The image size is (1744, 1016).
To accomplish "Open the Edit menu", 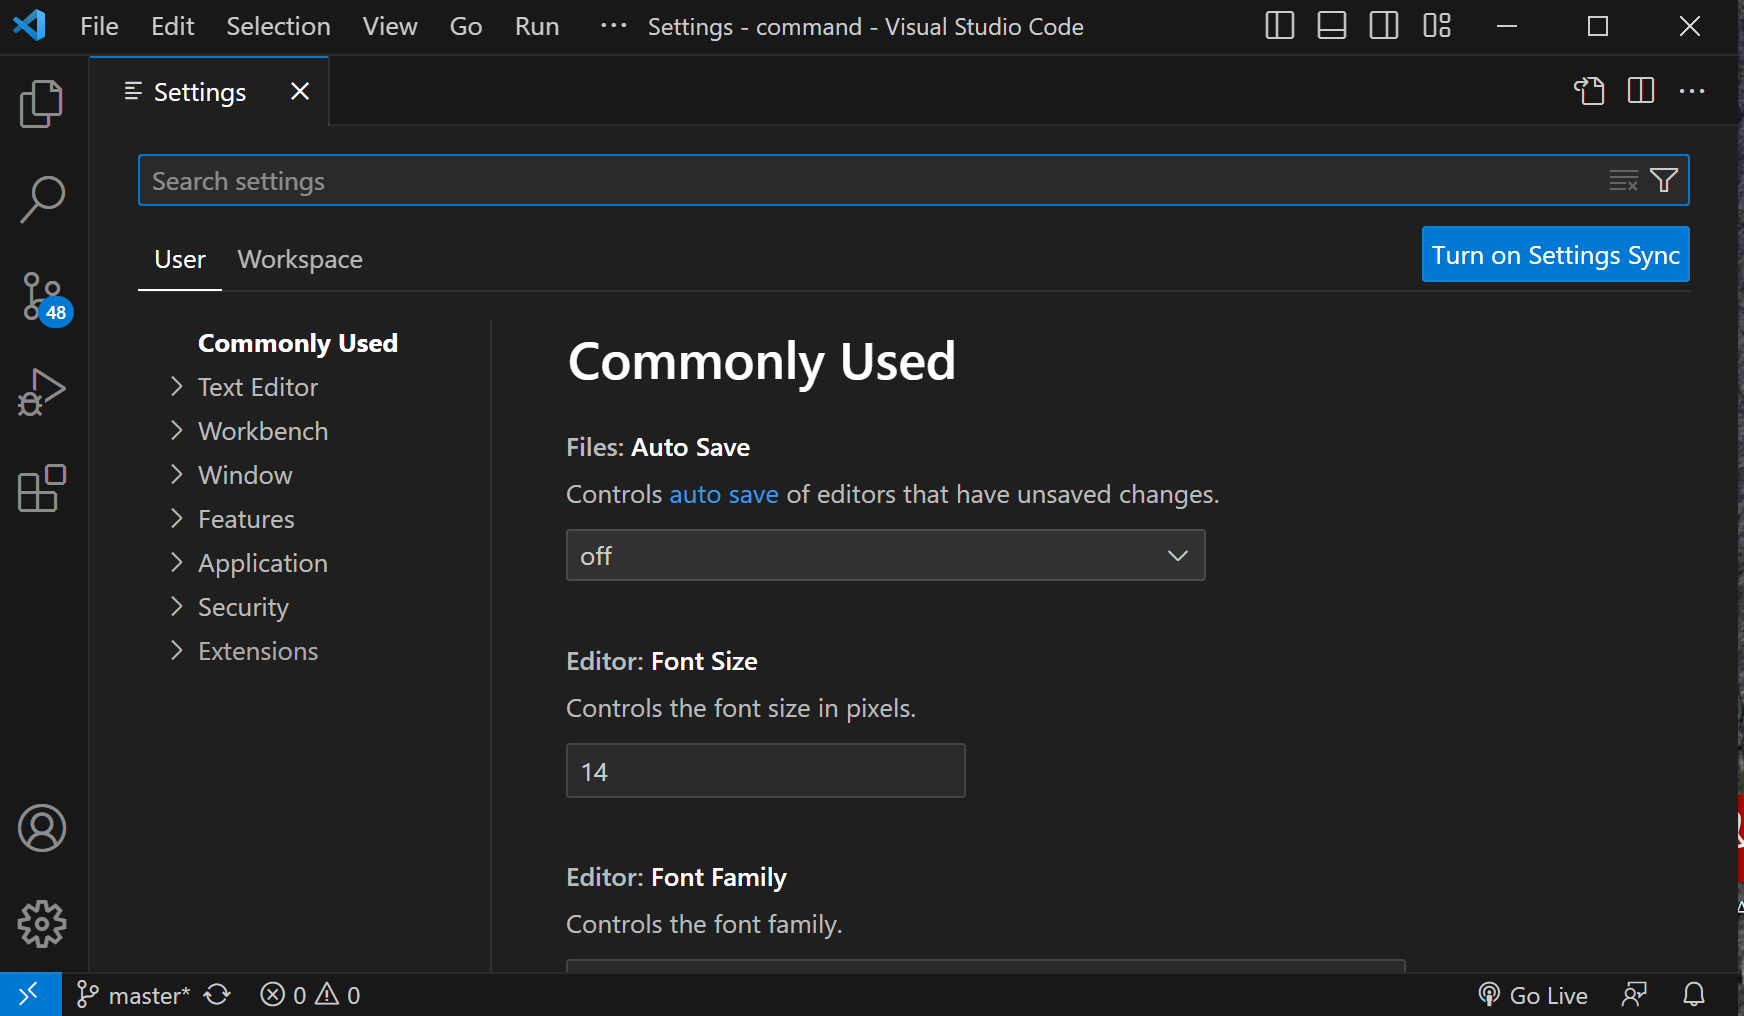I will point(173,26).
